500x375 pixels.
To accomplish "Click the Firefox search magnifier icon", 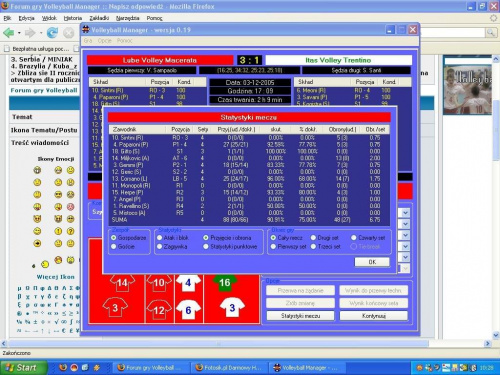I will 491,33.
